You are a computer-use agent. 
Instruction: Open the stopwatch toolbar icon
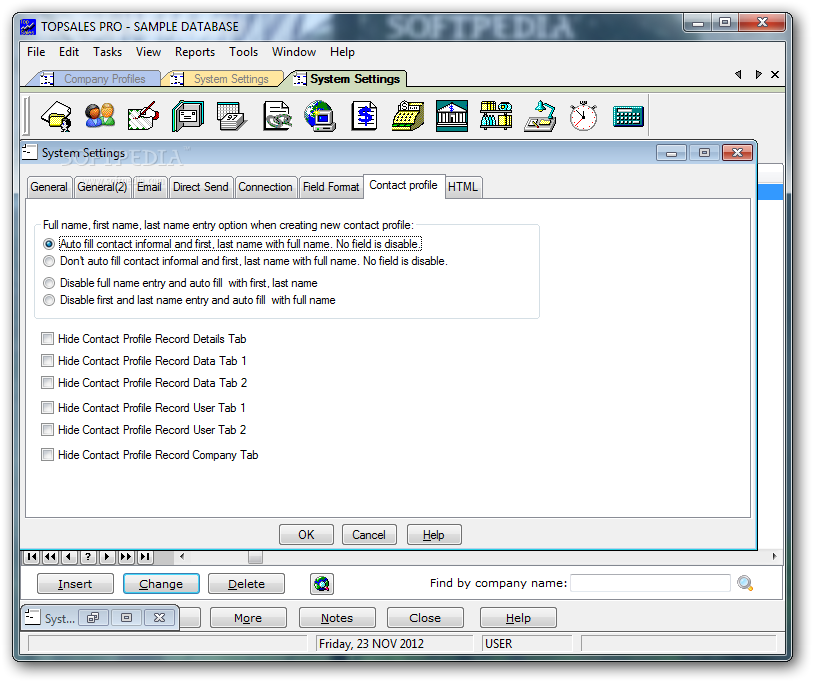click(583, 116)
